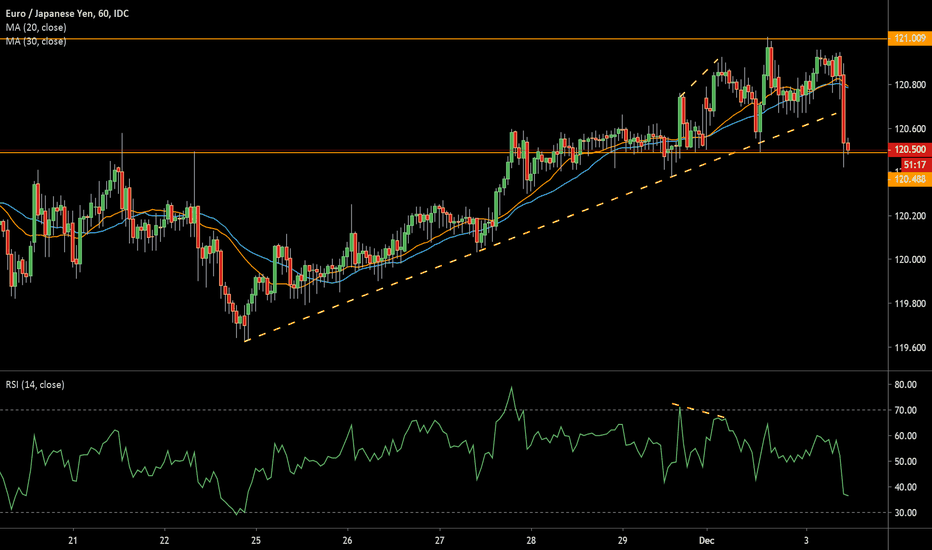Viewport: 932px width, 550px height.
Task: Select the 119.600 price axis value
Action: coord(910,348)
